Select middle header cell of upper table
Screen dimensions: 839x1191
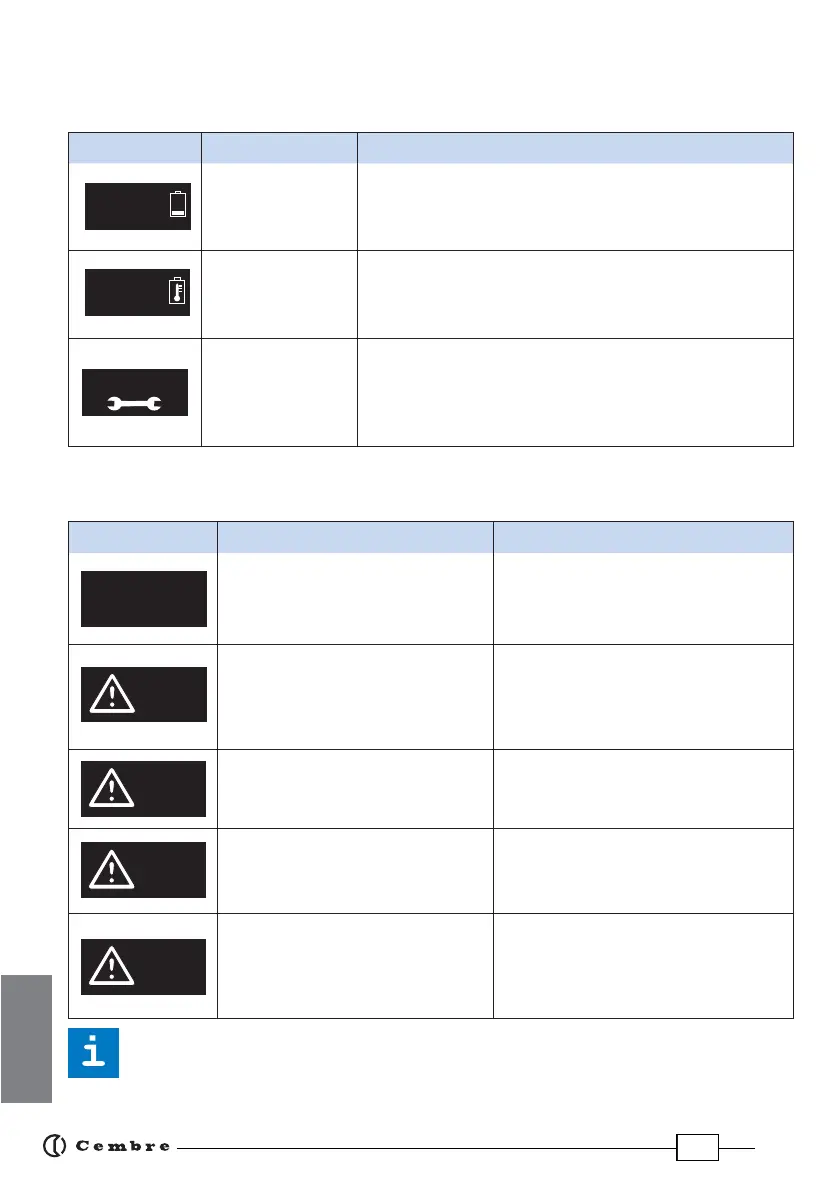tap(279, 147)
